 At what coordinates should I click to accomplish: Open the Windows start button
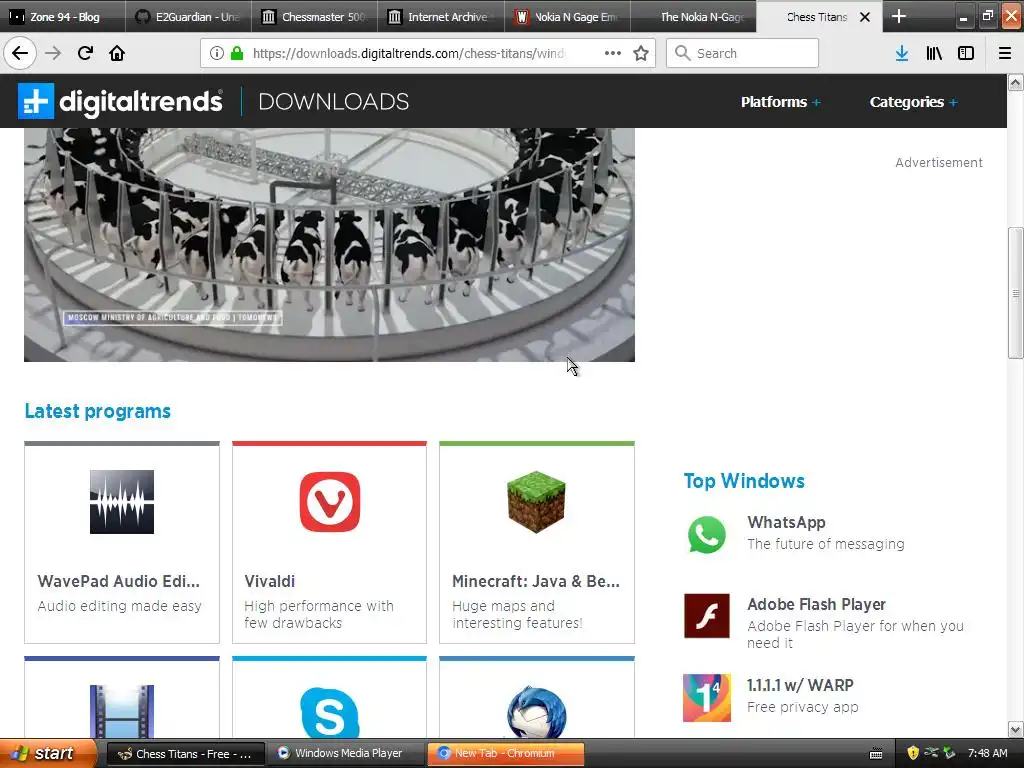coord(48,754)
